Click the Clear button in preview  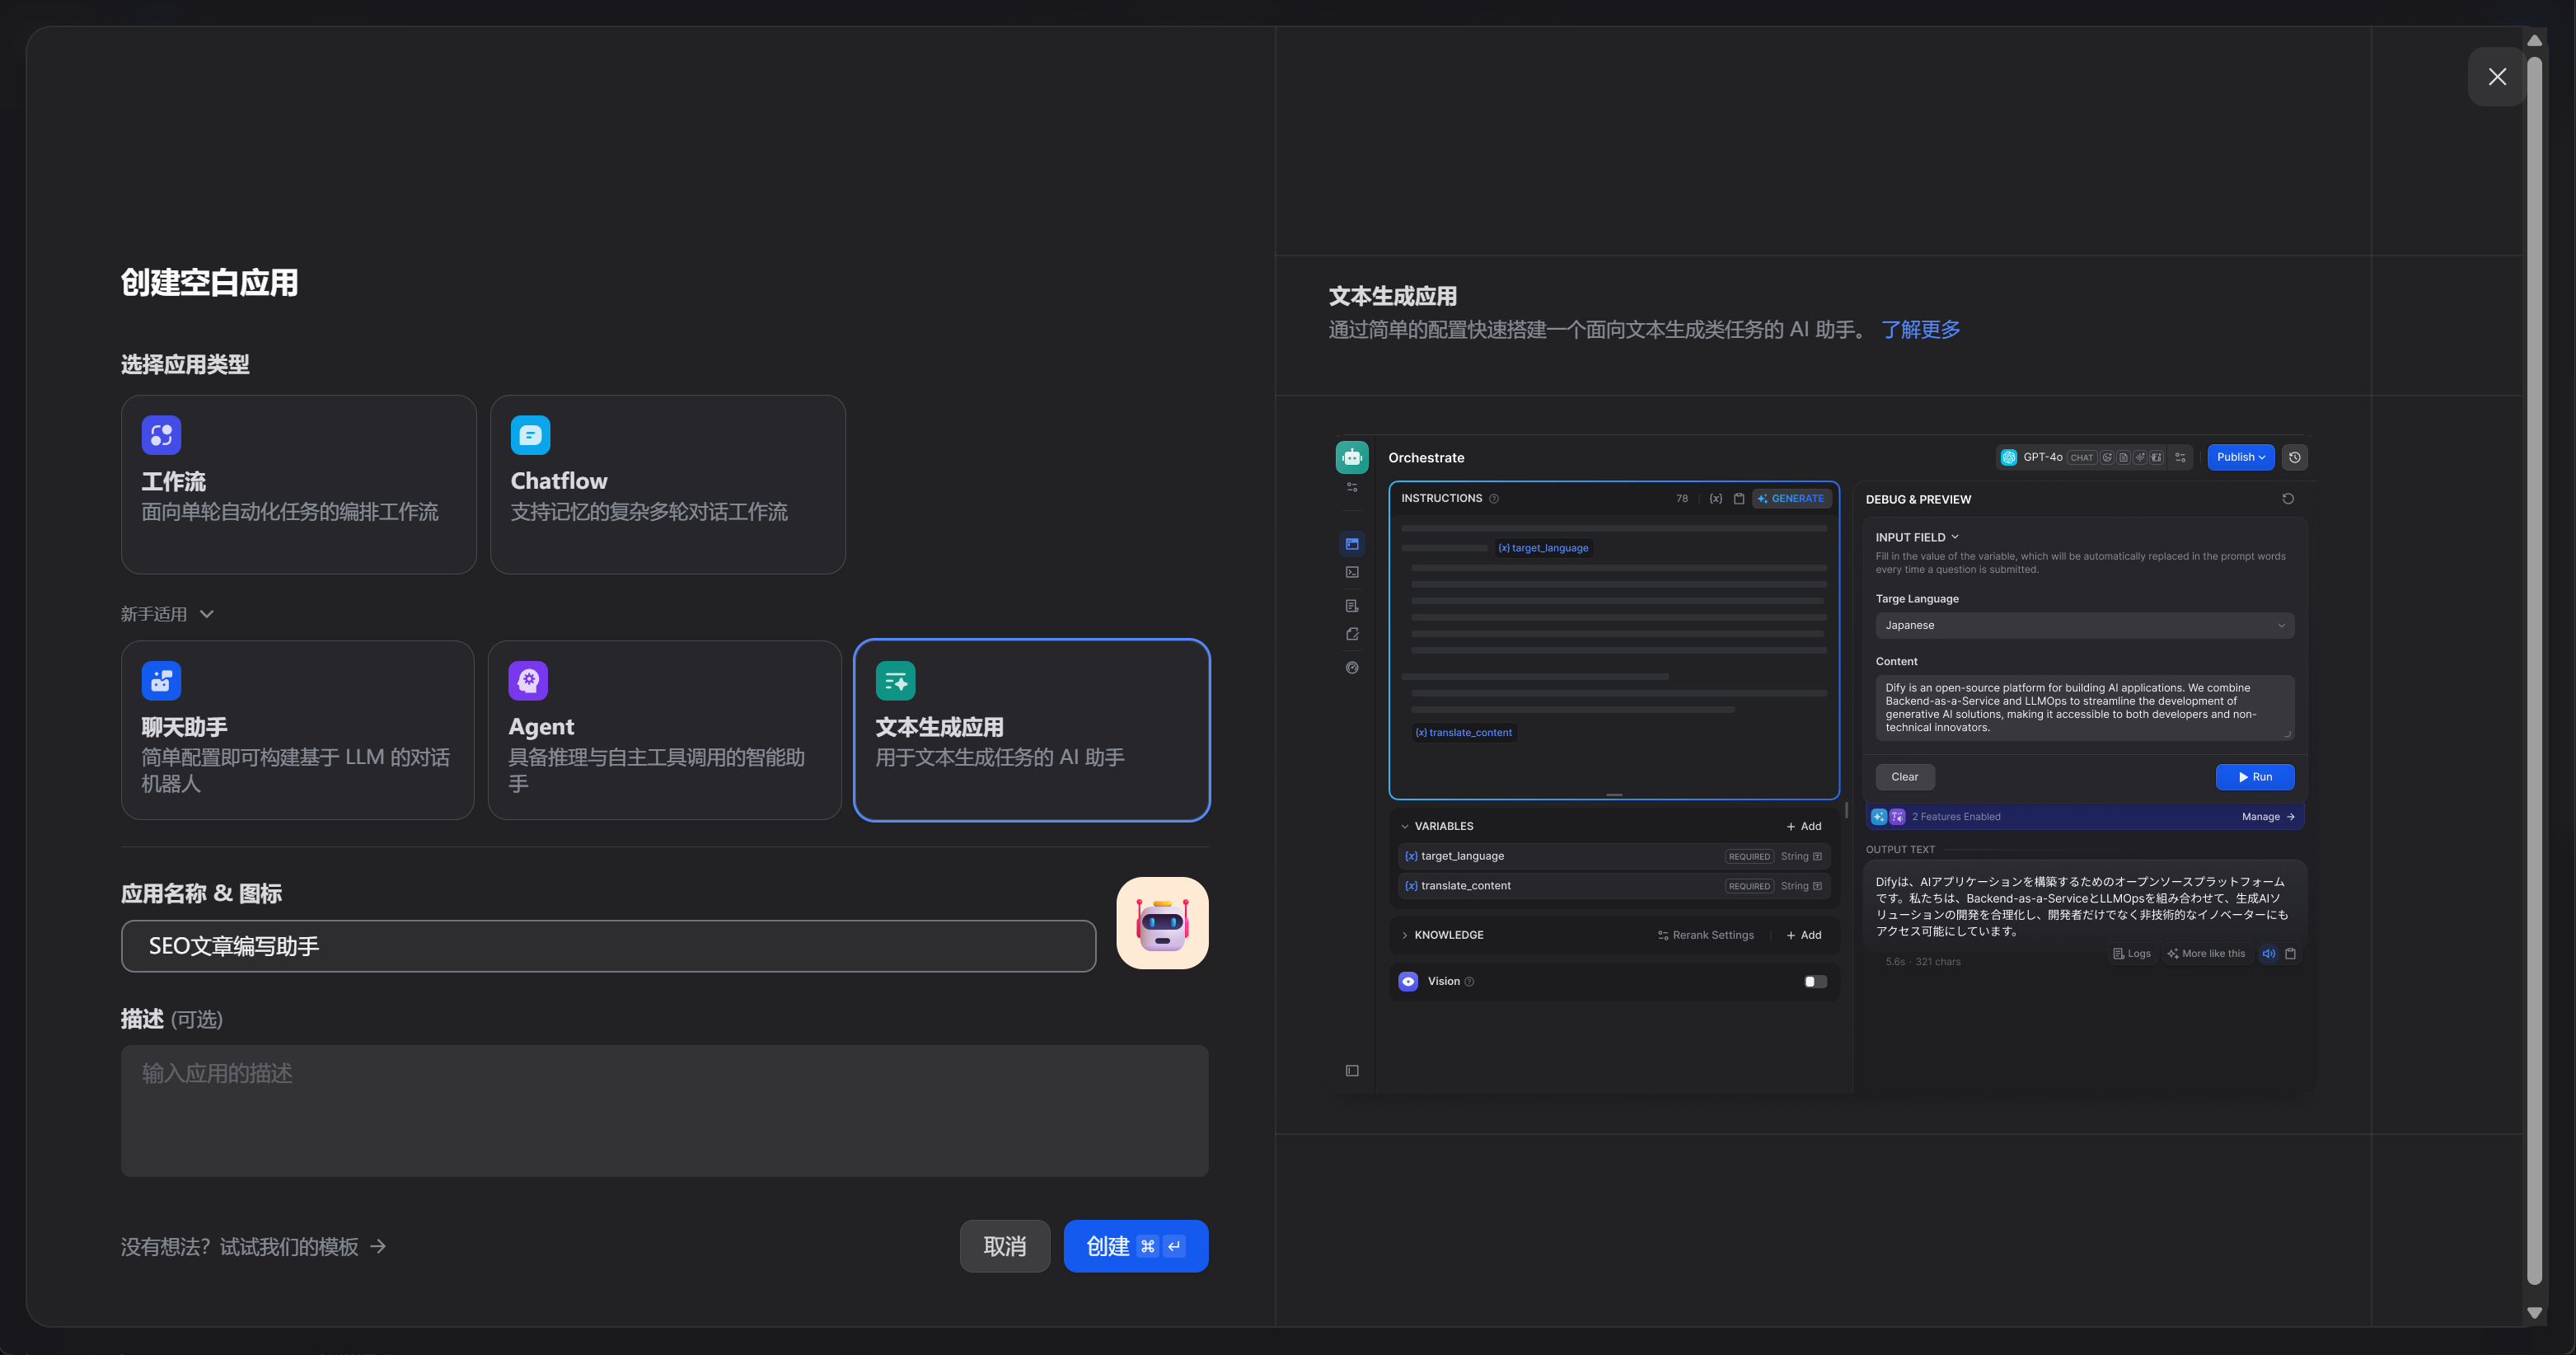pyautogui.click(x=1904, y=777)
